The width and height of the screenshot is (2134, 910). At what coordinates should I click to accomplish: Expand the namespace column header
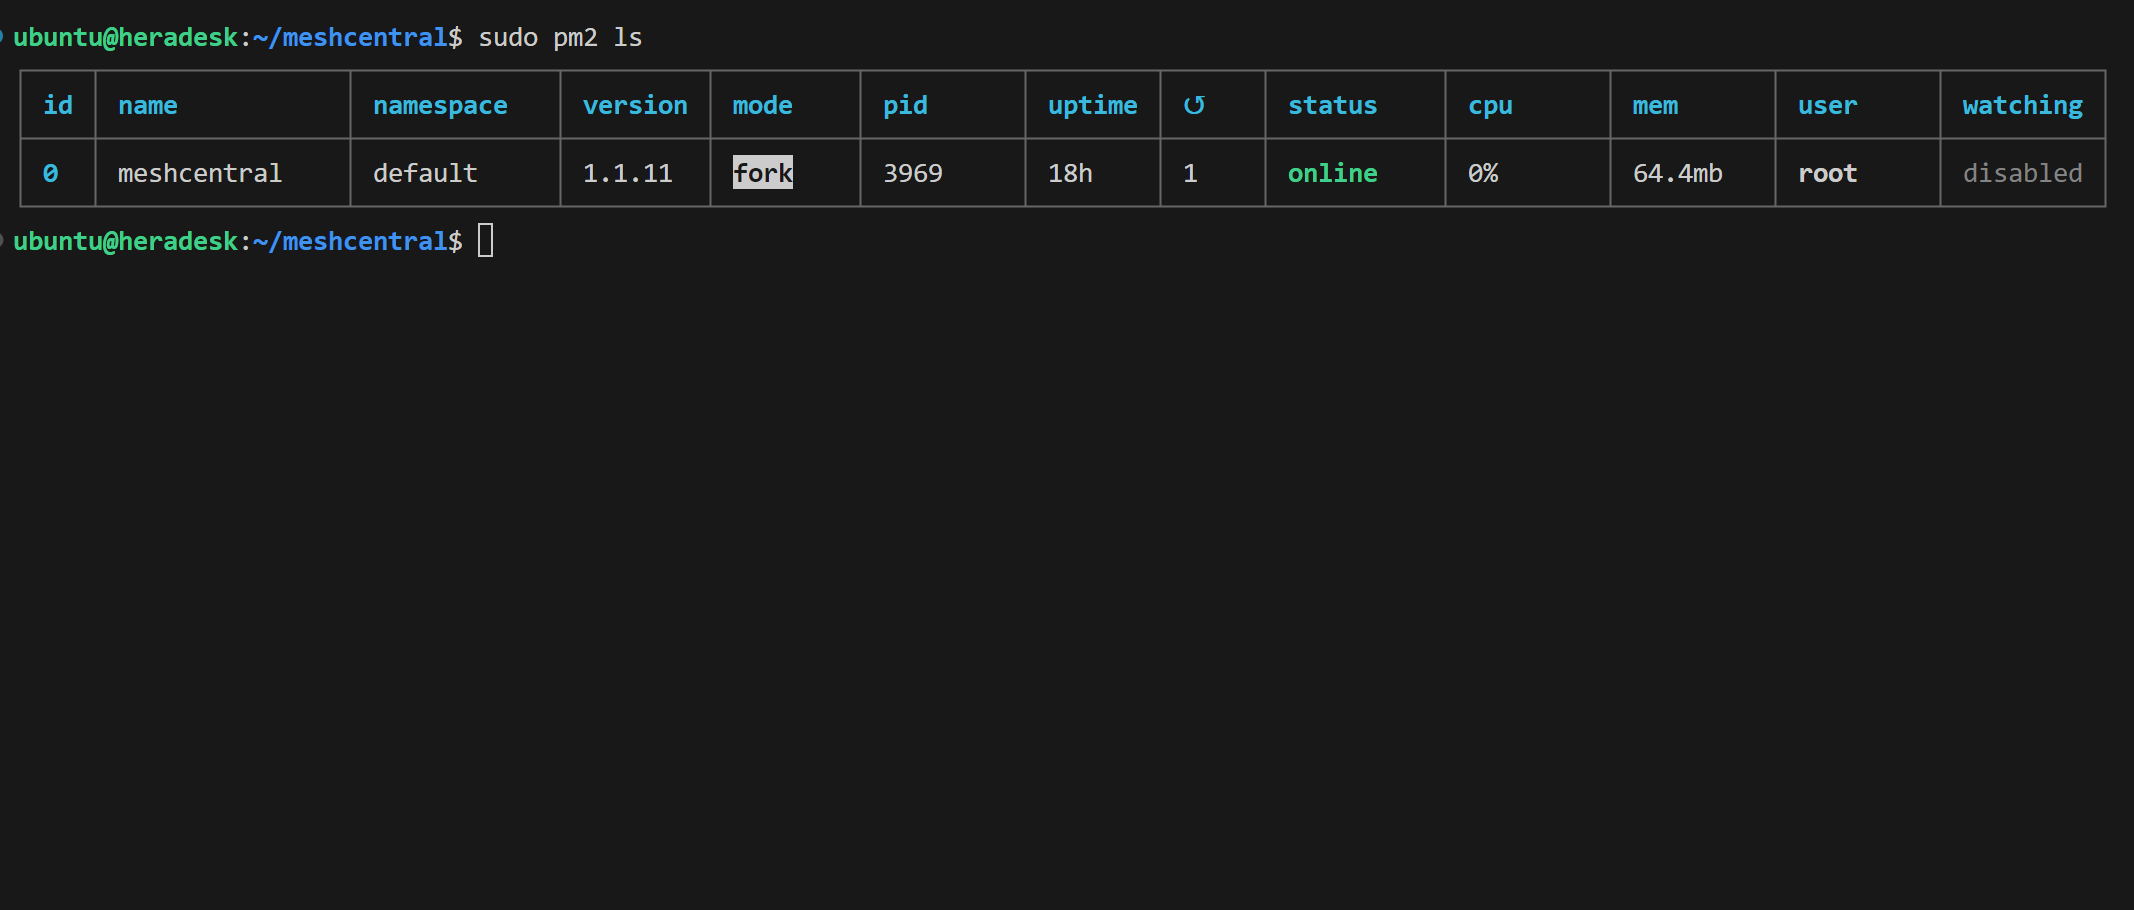click(440, 104)
